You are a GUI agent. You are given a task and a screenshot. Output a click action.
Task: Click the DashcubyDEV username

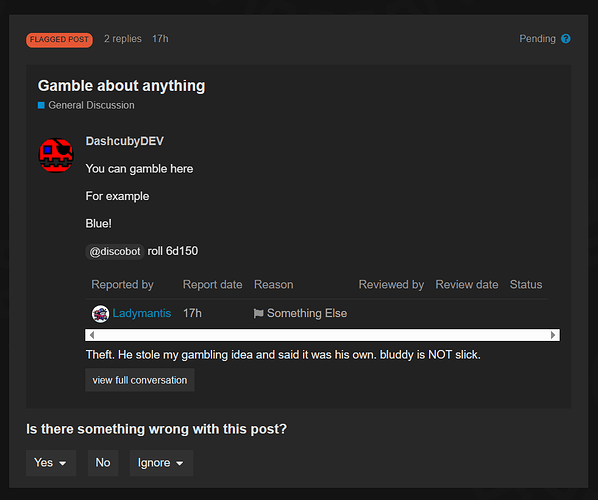pos(125,141)
